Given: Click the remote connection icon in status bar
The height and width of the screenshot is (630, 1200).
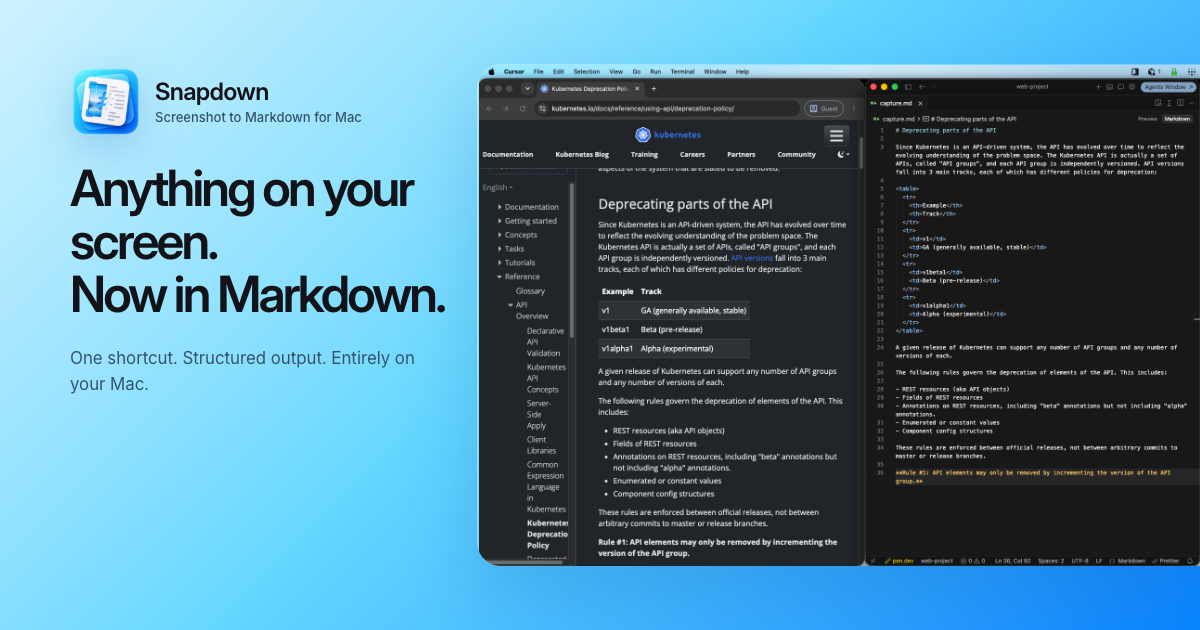Looking at the screenshot, I should pyautogui.click(x=873, y=561).
